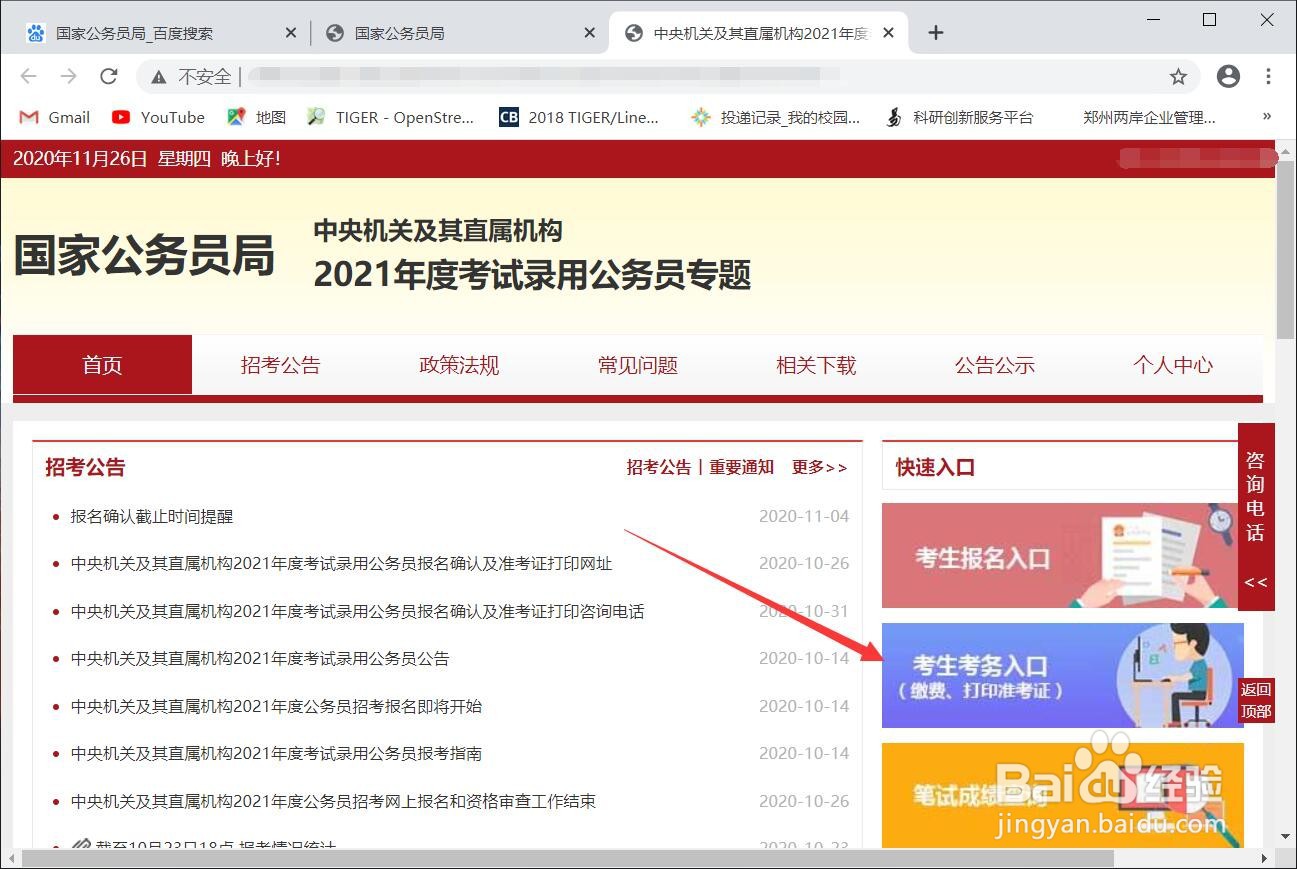This screenshot has height=869, width=1297.
Task: Collapse 咨询电话 side panel arrows
Action: (1256, 582)
